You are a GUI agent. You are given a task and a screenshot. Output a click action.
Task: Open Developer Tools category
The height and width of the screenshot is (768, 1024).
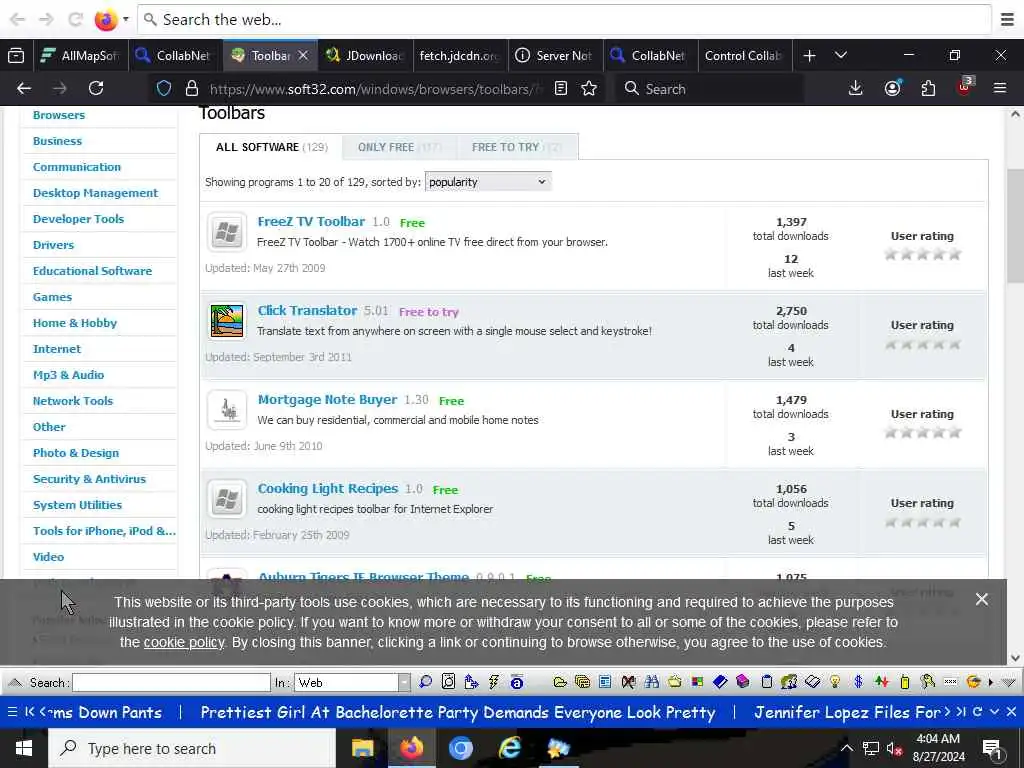pos(78,219)
